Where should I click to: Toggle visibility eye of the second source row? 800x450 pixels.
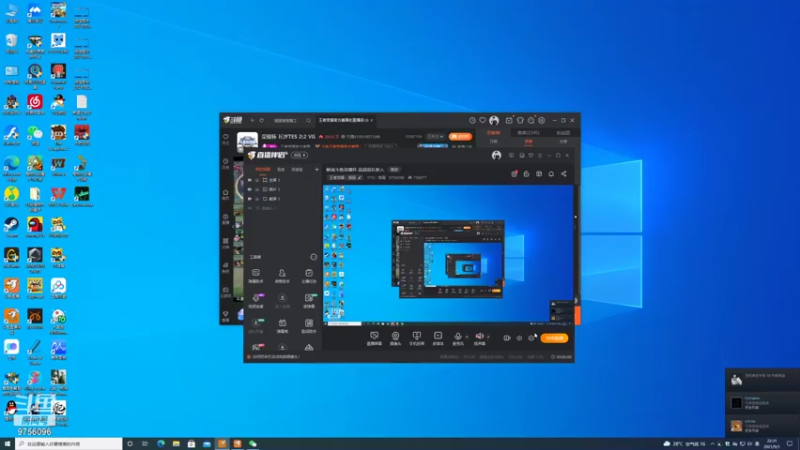249,189
